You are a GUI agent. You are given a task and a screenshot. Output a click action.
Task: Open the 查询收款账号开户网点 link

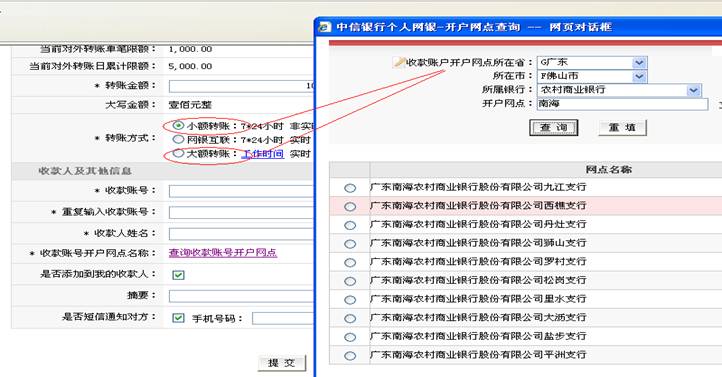(x=223, y=253)
